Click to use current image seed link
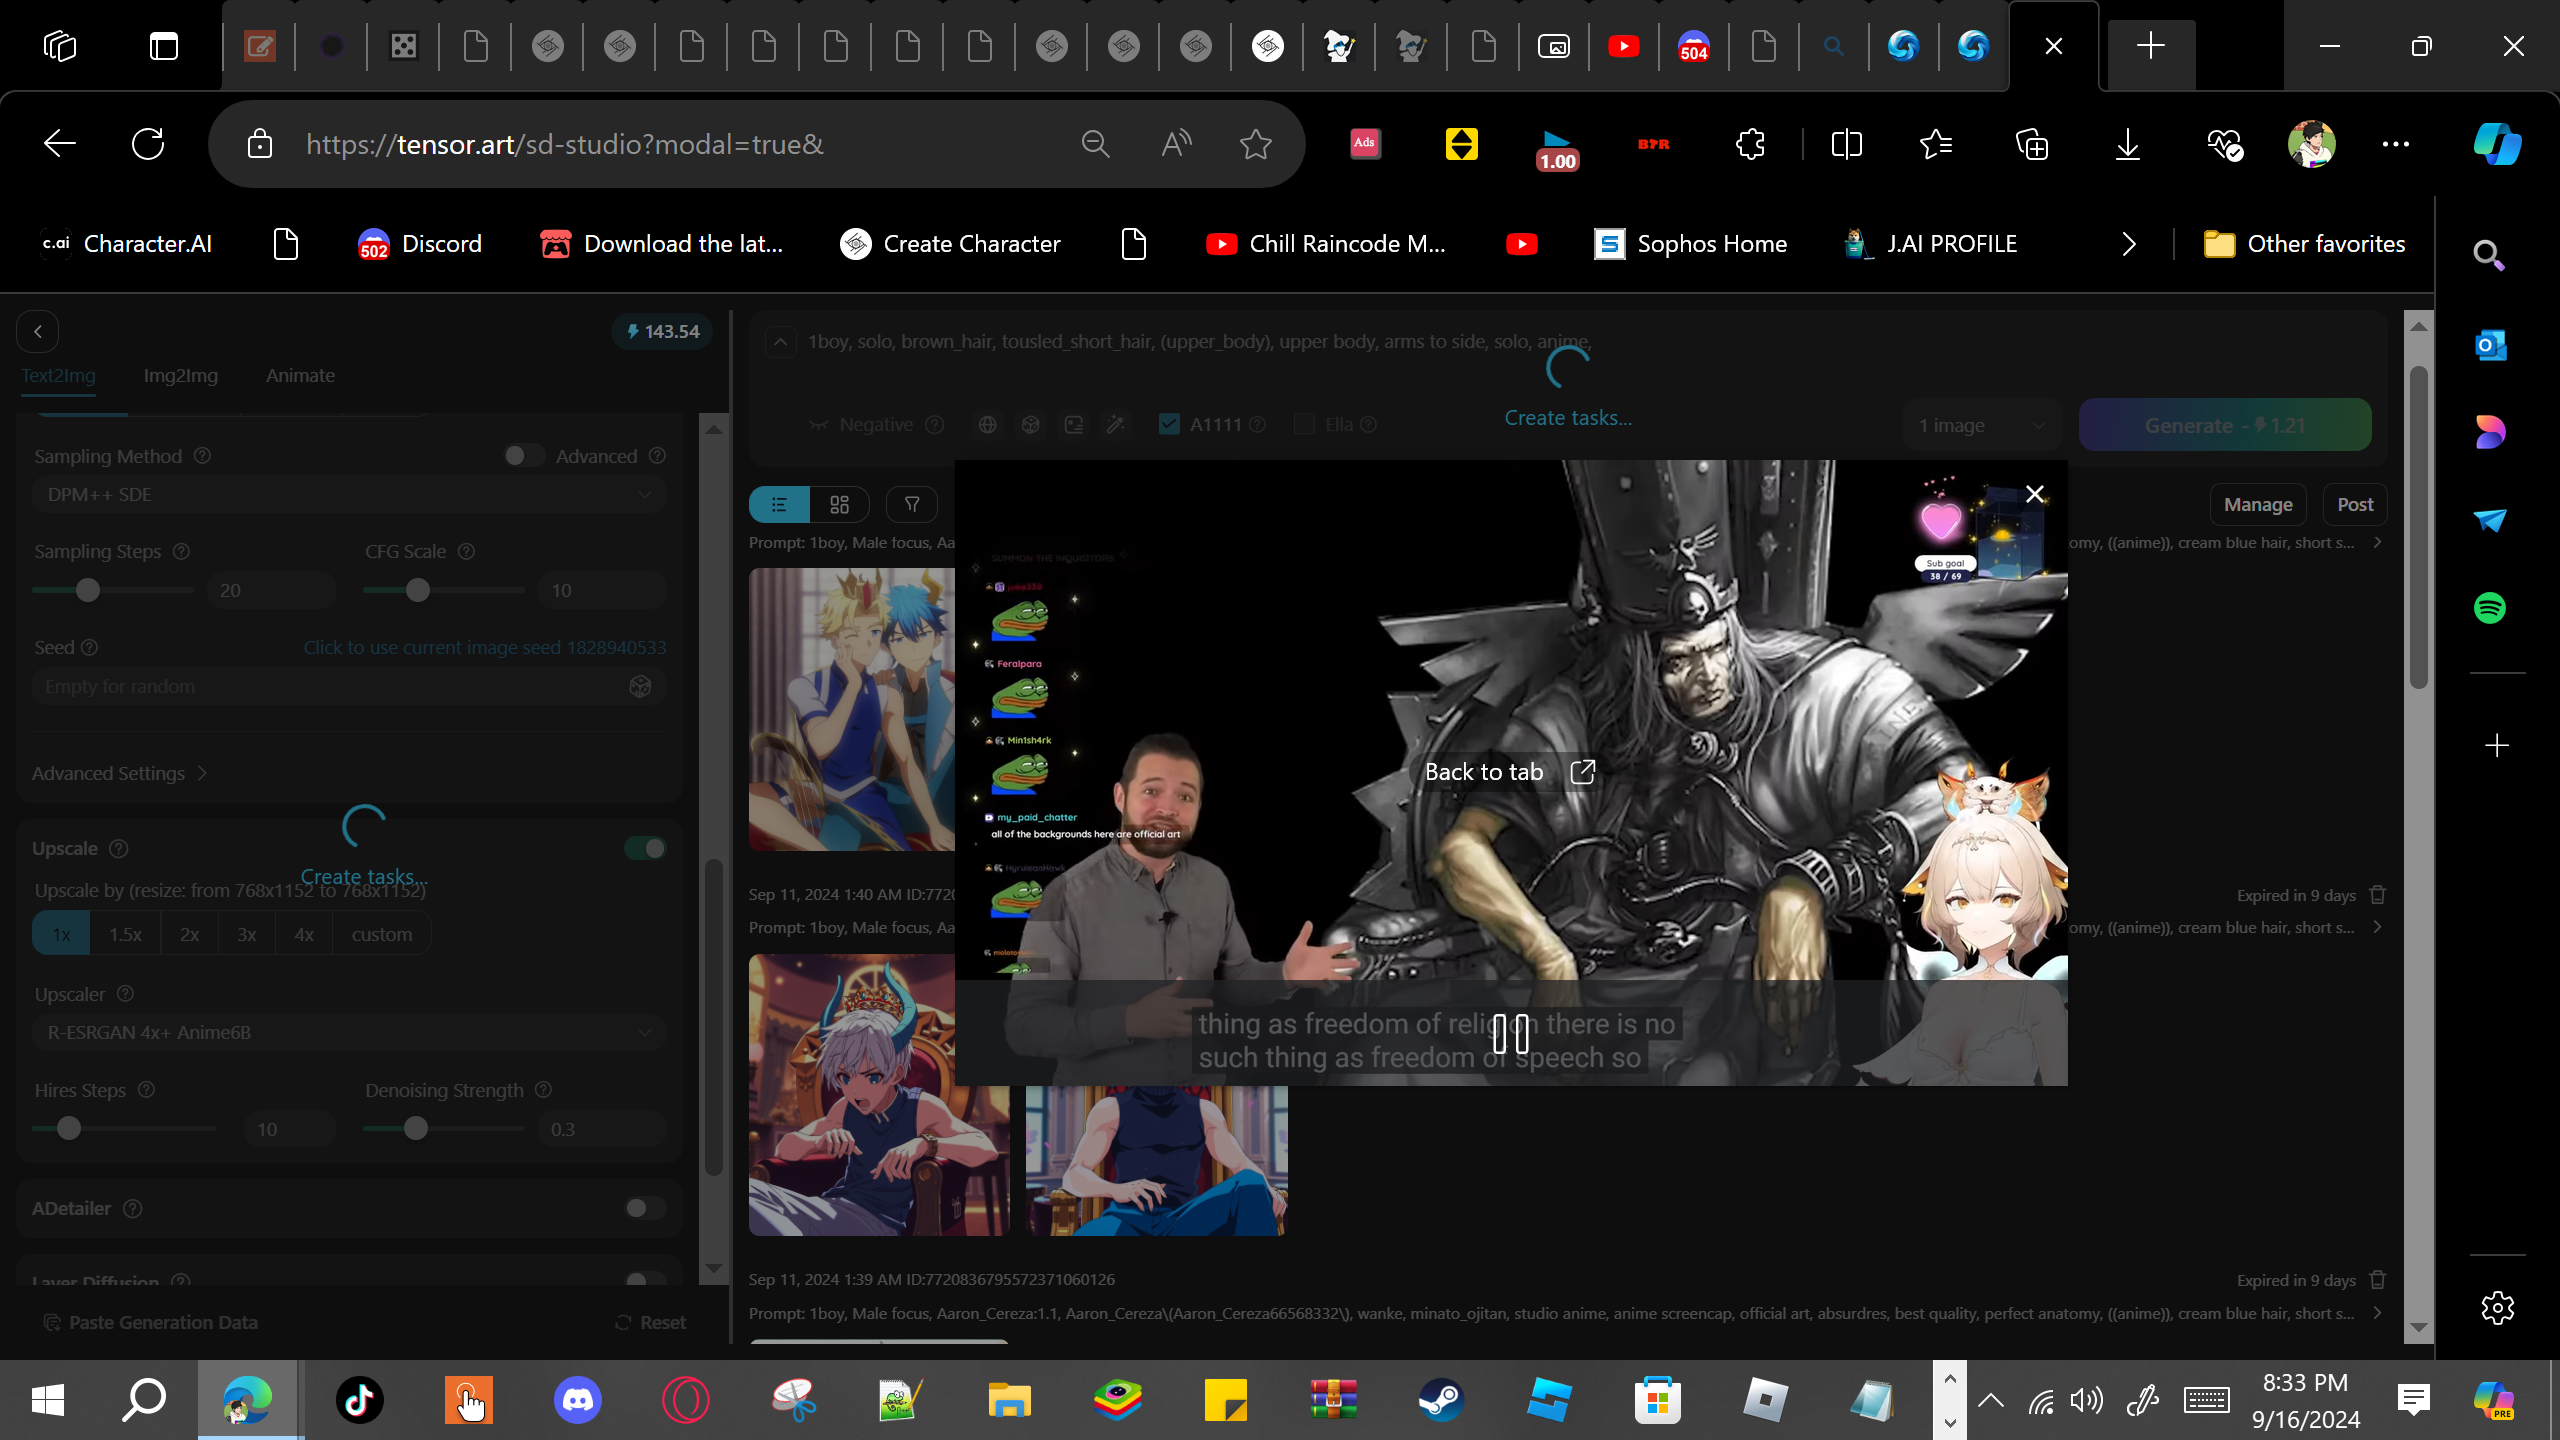Screen dimensions: 2560x1440 tap(485, 648)
